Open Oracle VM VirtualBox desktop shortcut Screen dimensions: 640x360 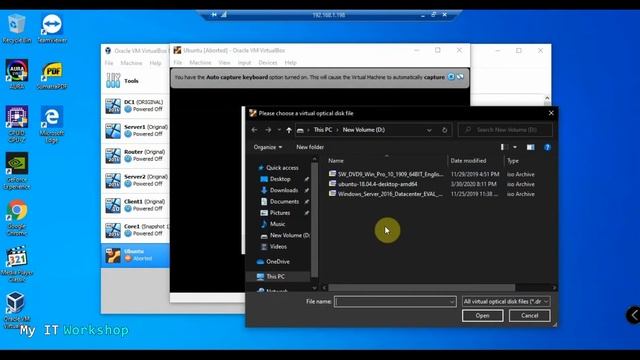17,310
